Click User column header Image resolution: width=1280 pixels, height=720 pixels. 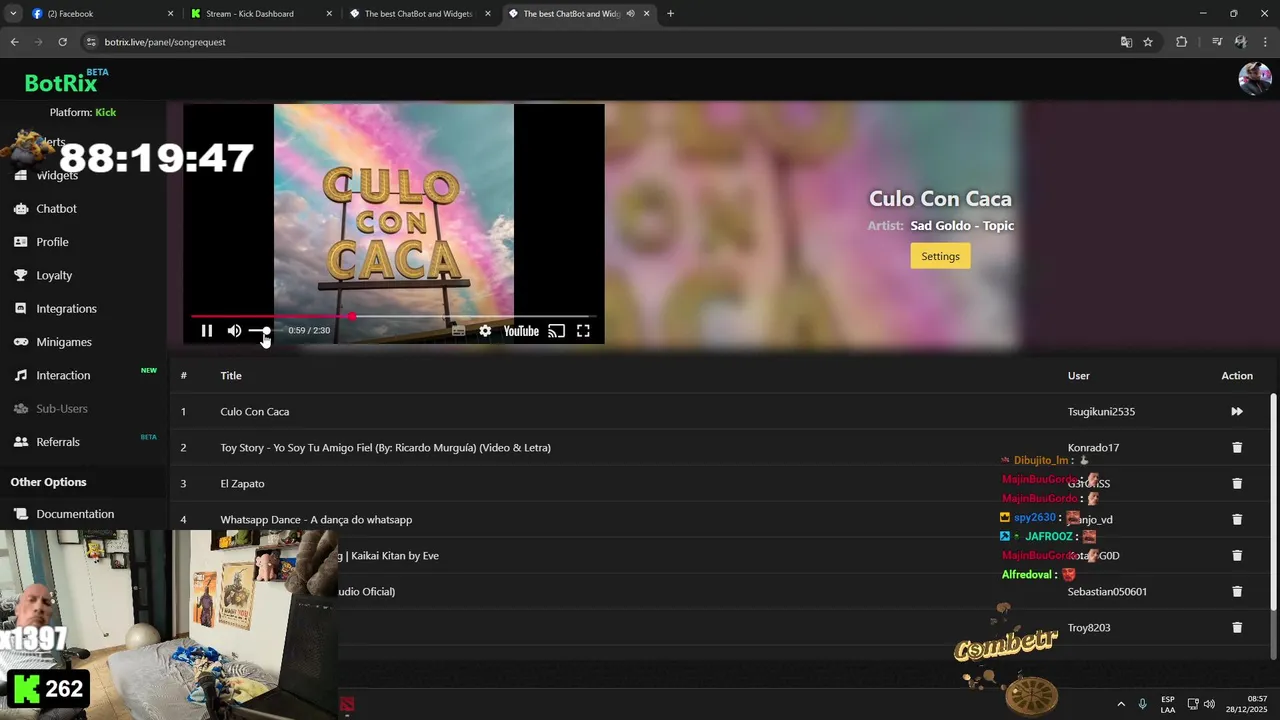[1078, 376]
